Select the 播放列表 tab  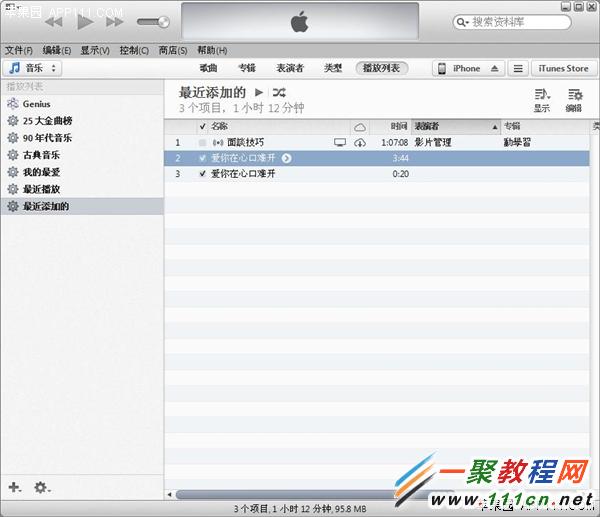coord(382,68)
